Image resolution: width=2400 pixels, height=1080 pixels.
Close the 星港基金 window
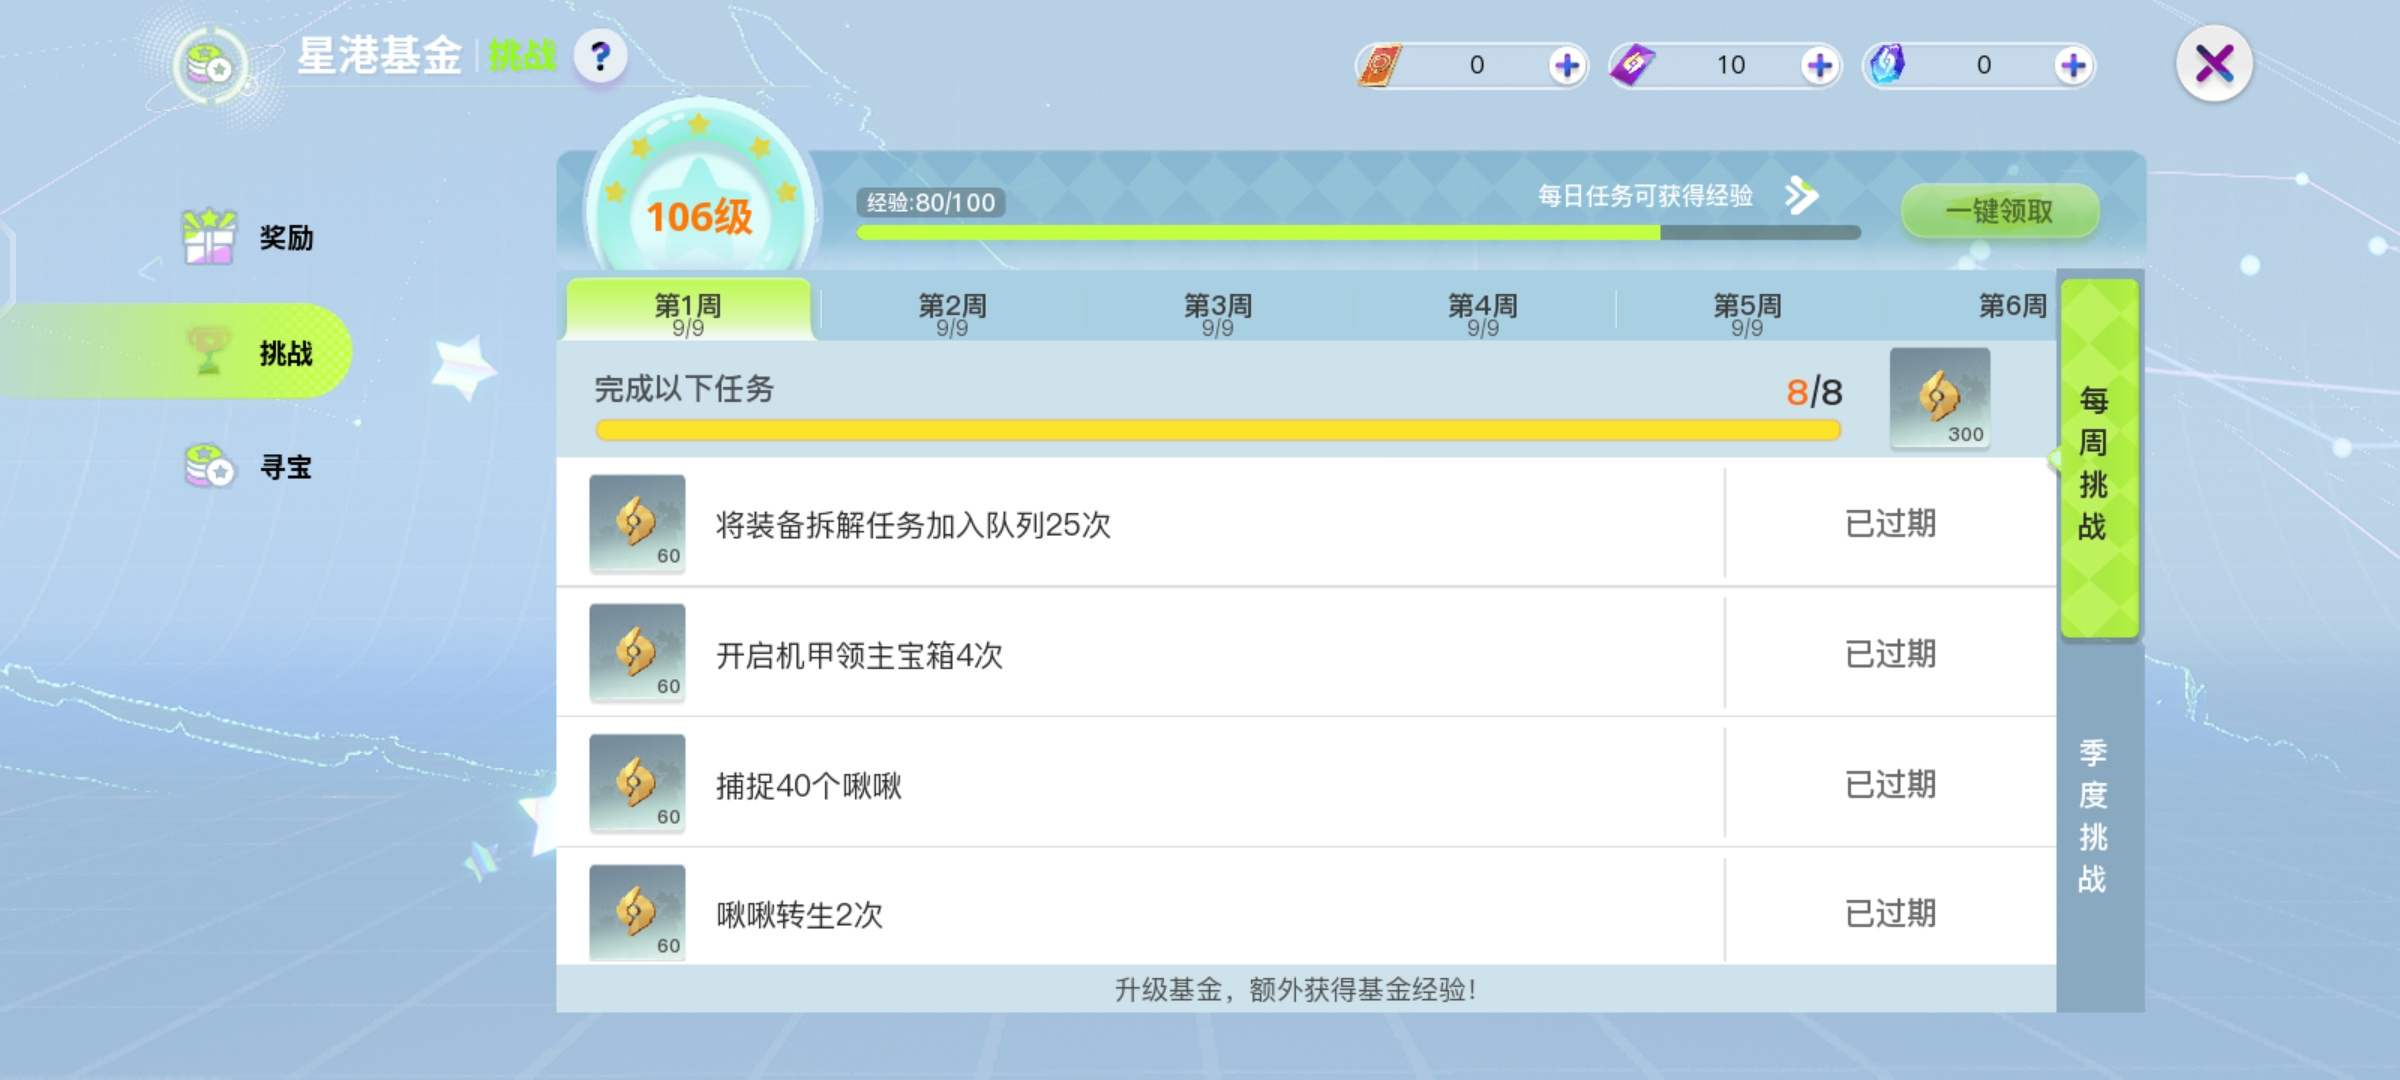click(x=2214, y=64)
